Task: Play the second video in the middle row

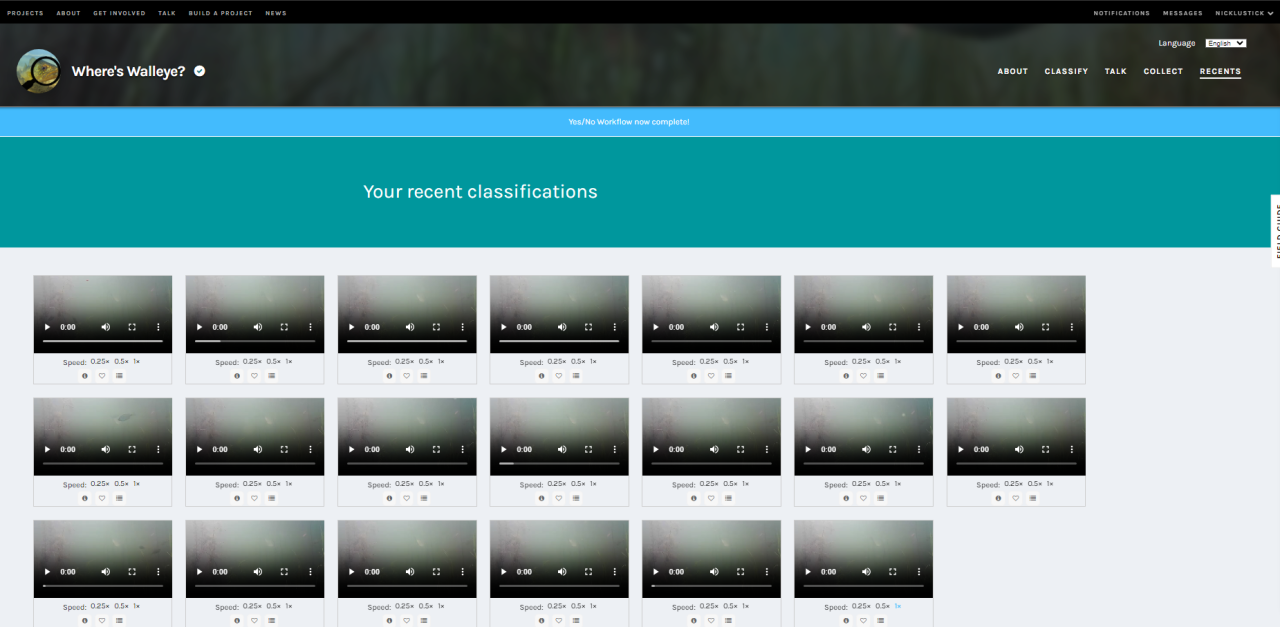Action: [198, 449]
